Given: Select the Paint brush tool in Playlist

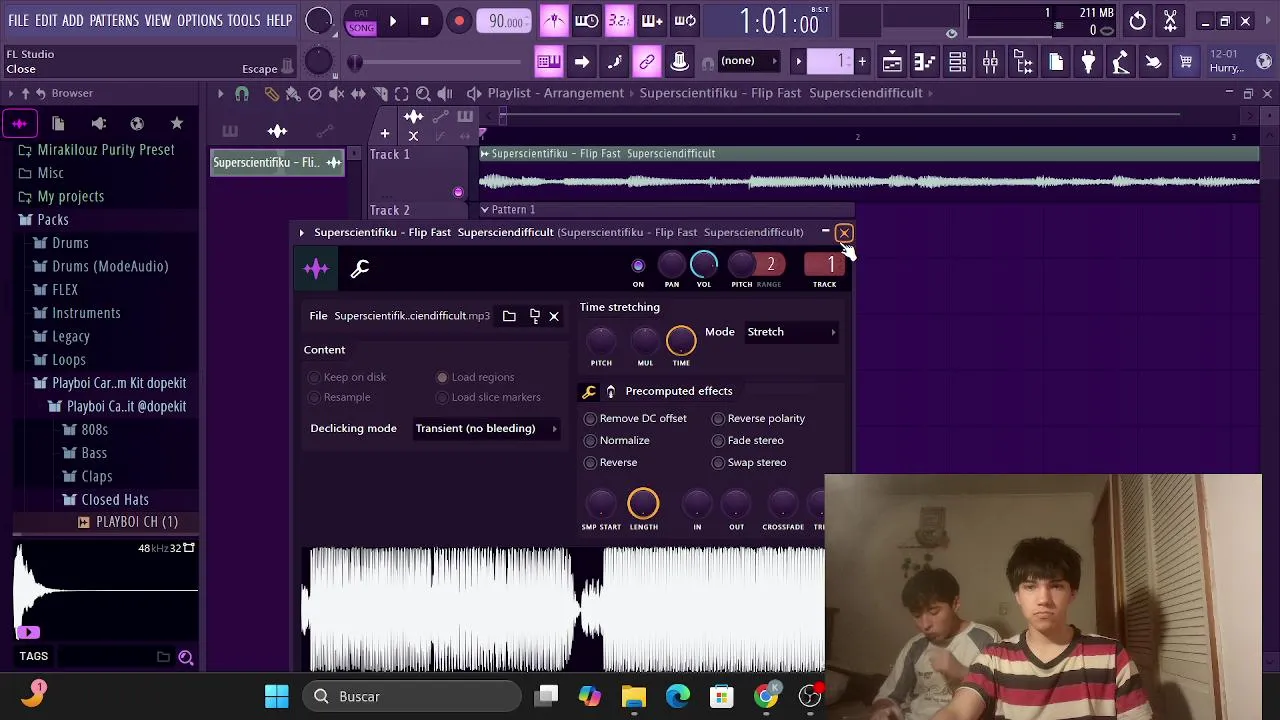Looking at the screenshot, I should tap(293, 93).
